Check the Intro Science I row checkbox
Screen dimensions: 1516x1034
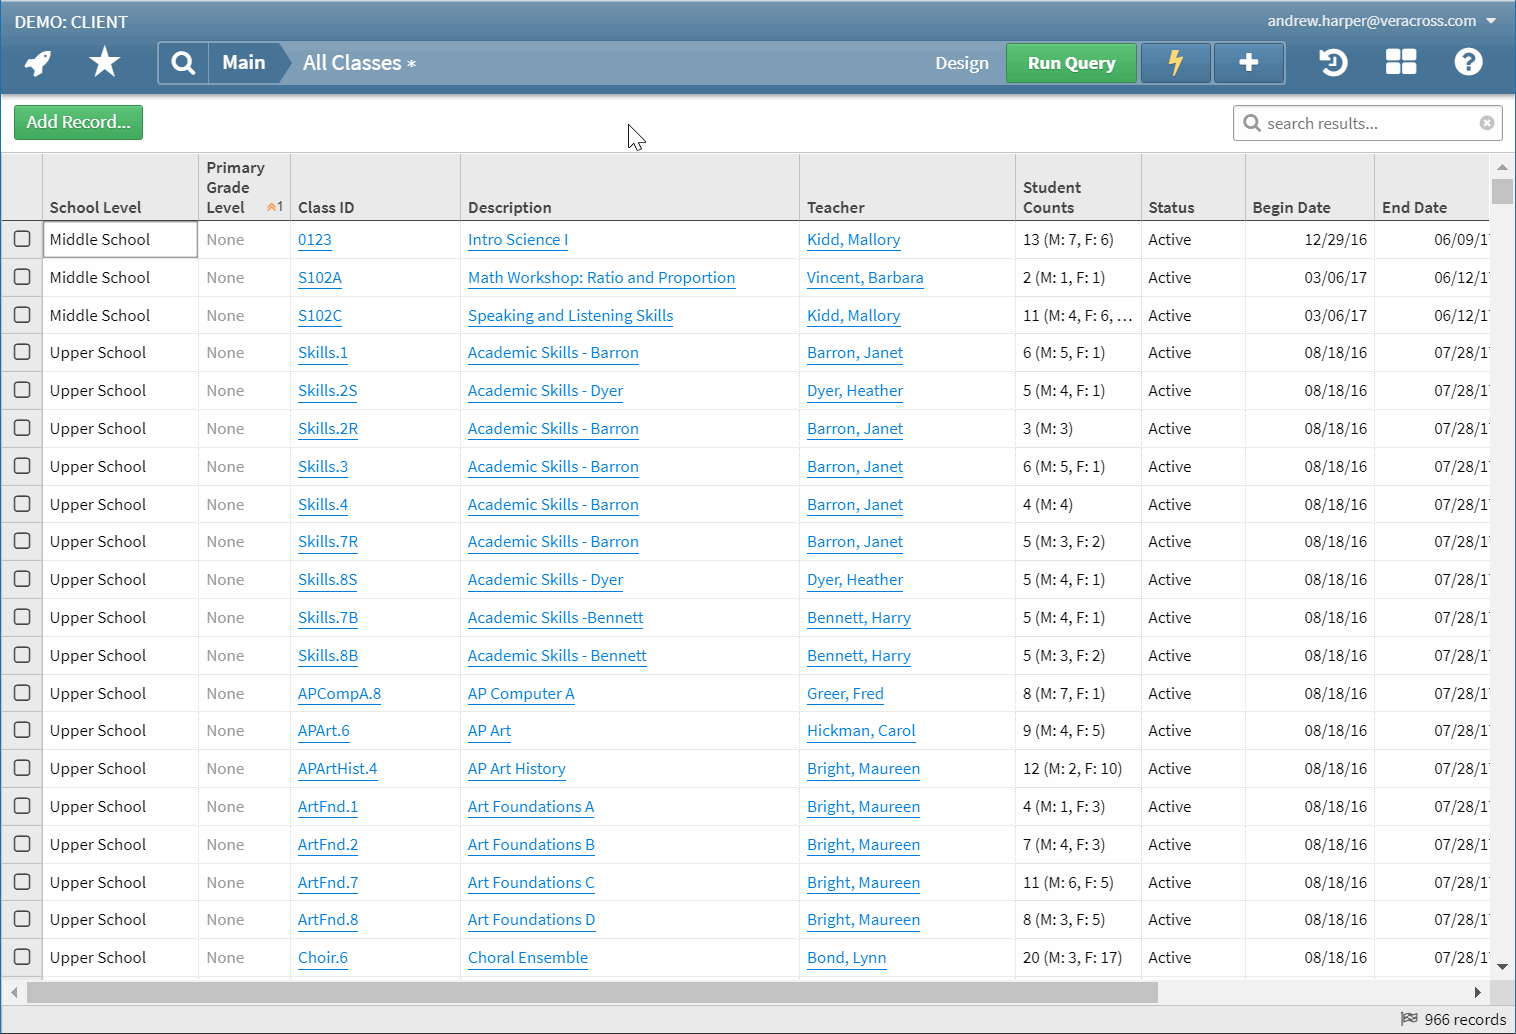(x=22, y=239)
